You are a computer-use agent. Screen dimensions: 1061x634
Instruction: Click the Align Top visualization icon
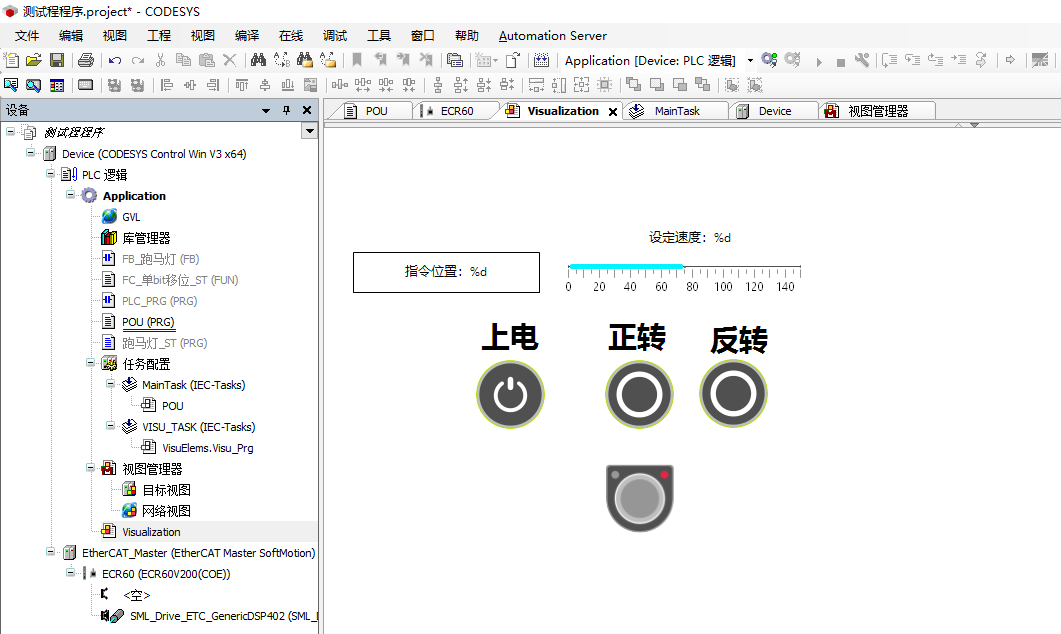(242, 85)
